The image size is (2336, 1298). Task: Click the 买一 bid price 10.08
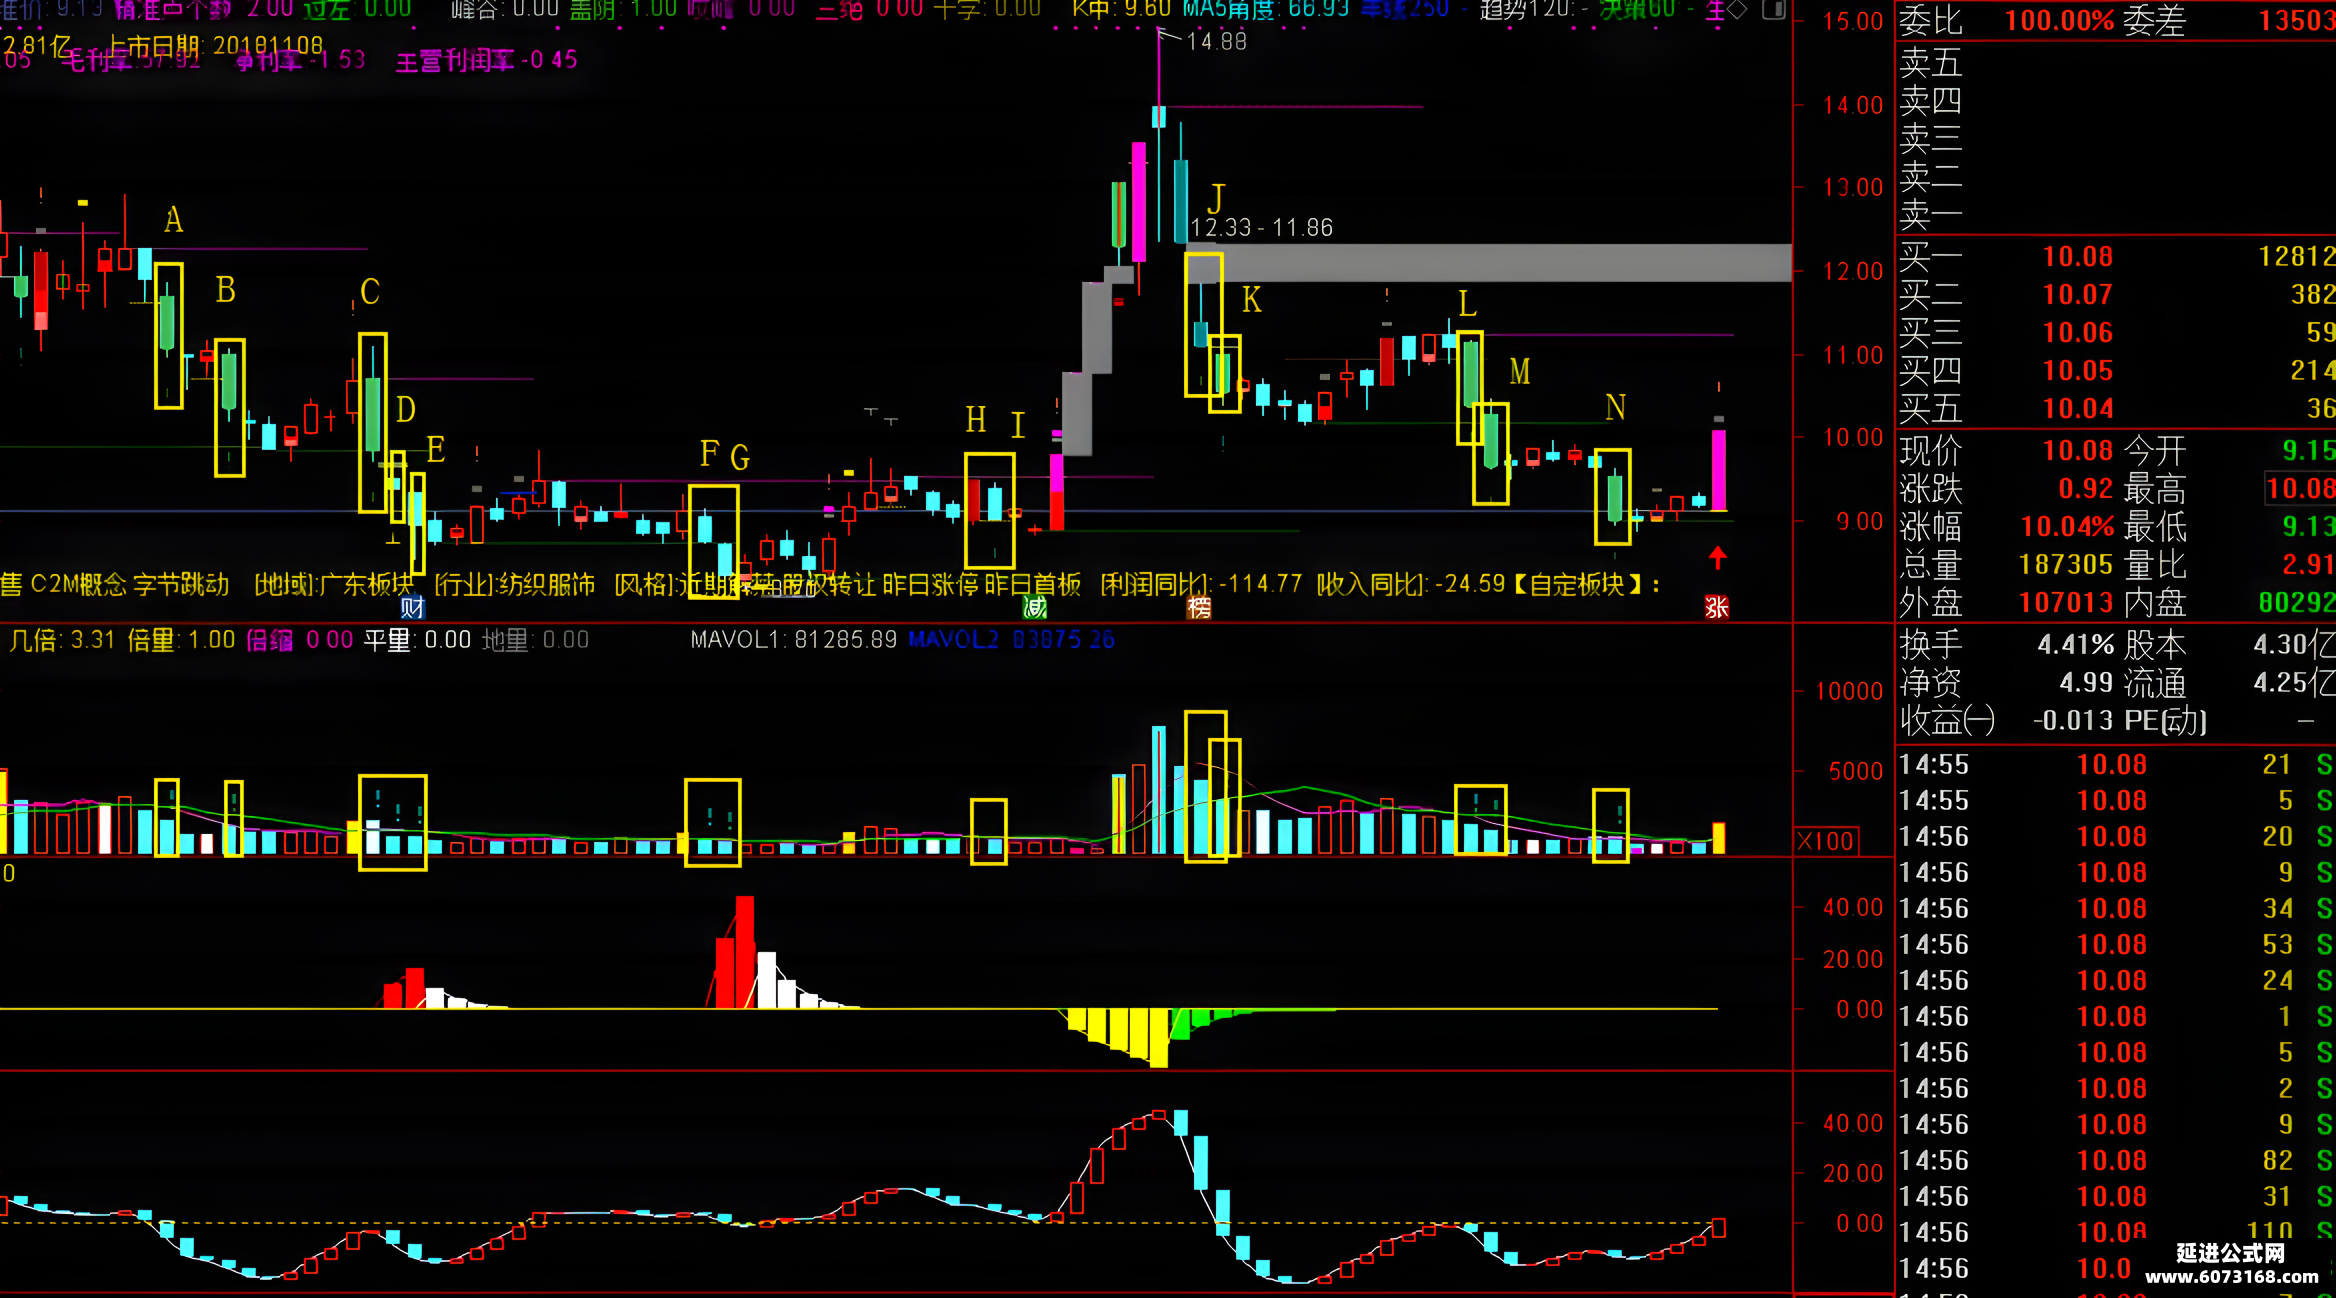tap(2077, 257)
